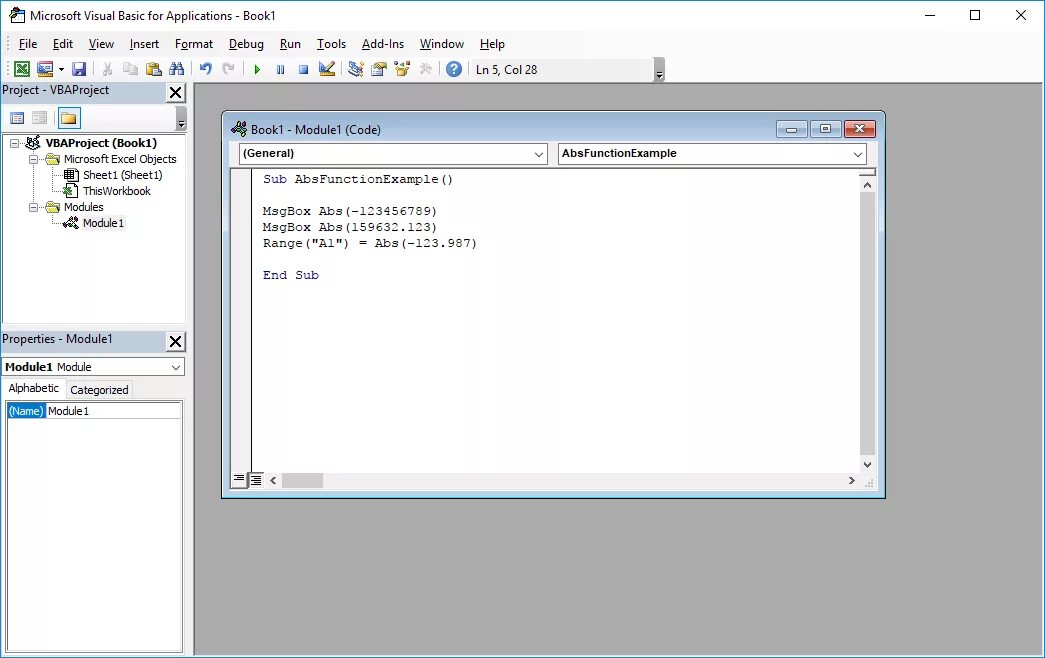Open the Object Browser icon
Viewport: 1045px width, 658px height.
[x=402, y=69]
